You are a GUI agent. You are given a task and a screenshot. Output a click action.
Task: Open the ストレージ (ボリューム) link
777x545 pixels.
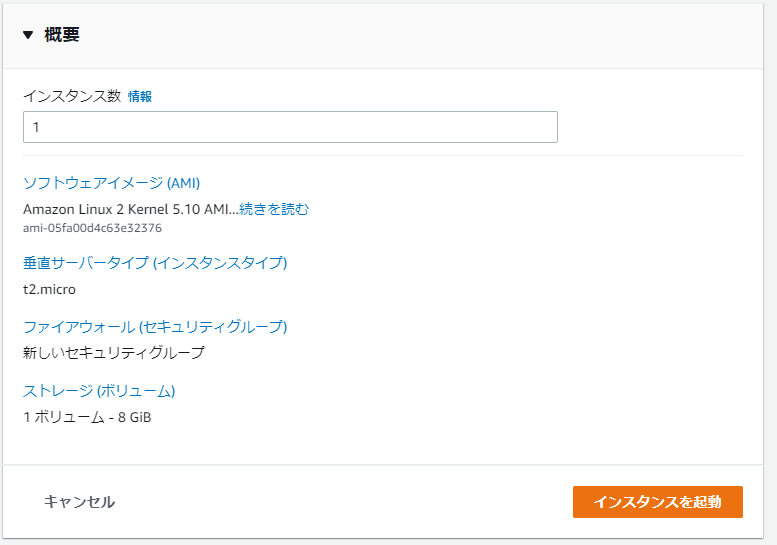click(99, 391)
